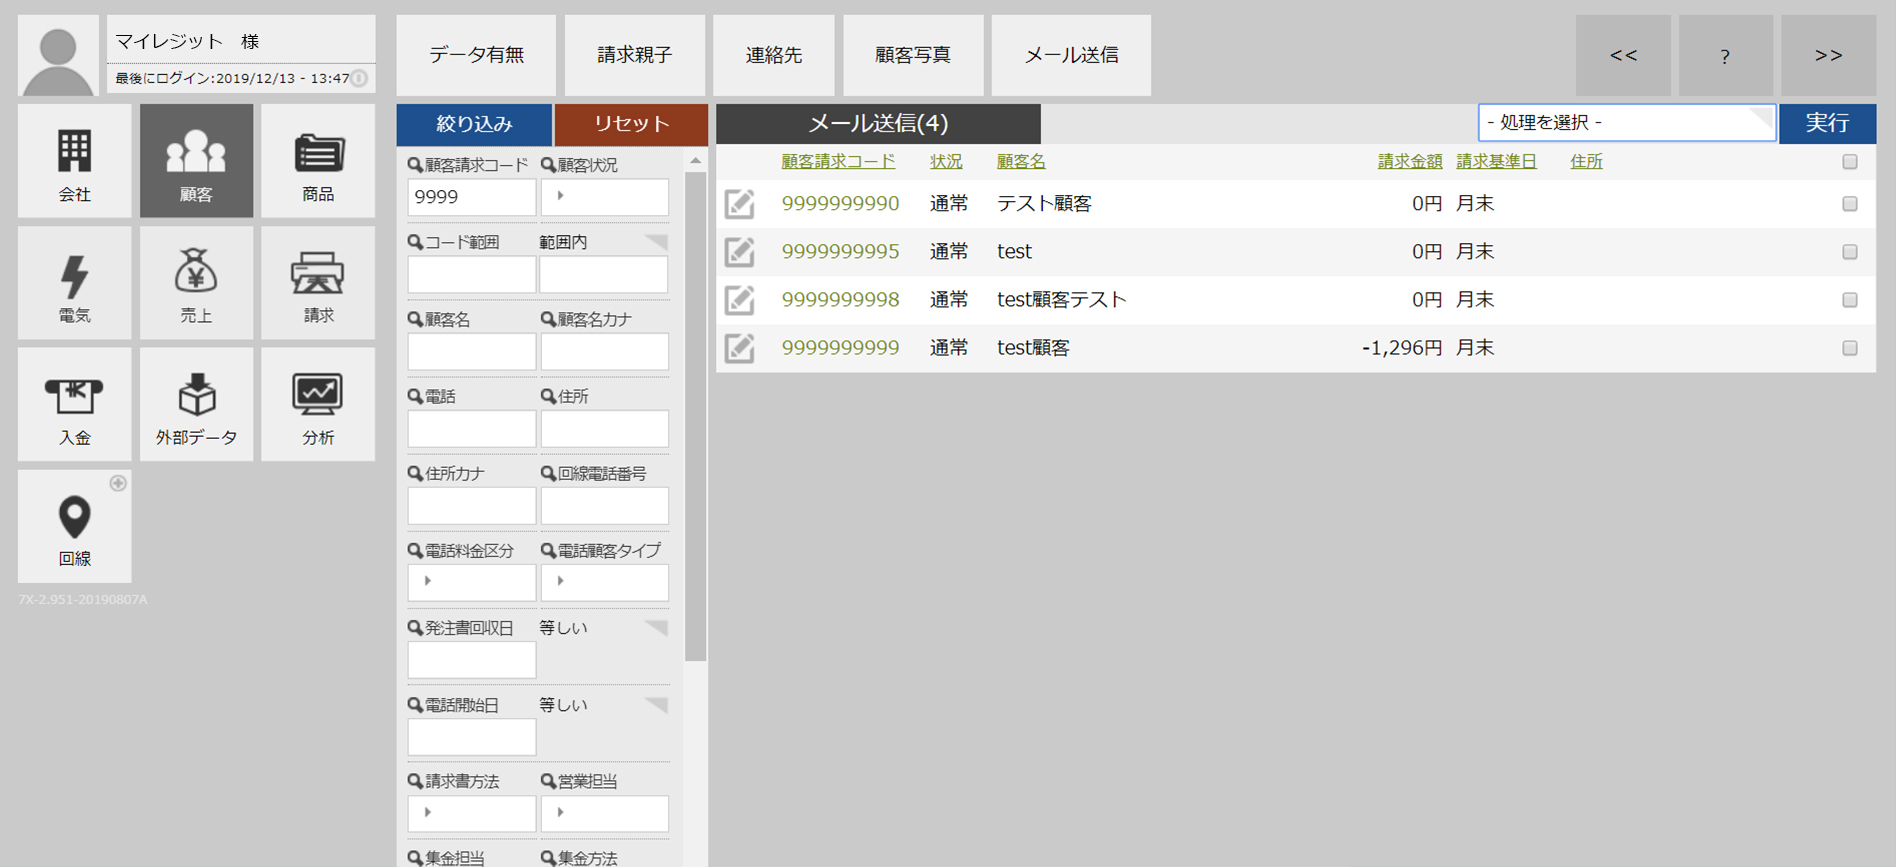Focus the 顧客名 filter input field

[x=471, y=351]
